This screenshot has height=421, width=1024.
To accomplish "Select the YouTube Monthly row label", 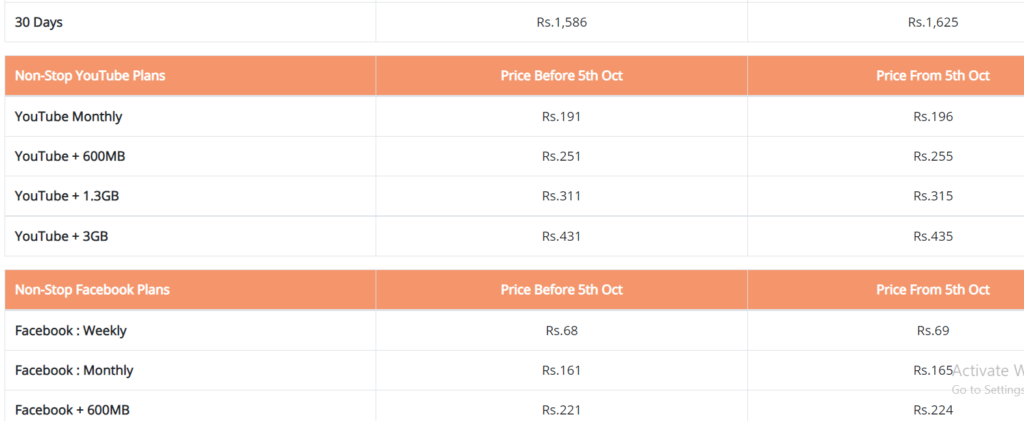I will pyautogui.click(x=69, y=117).
